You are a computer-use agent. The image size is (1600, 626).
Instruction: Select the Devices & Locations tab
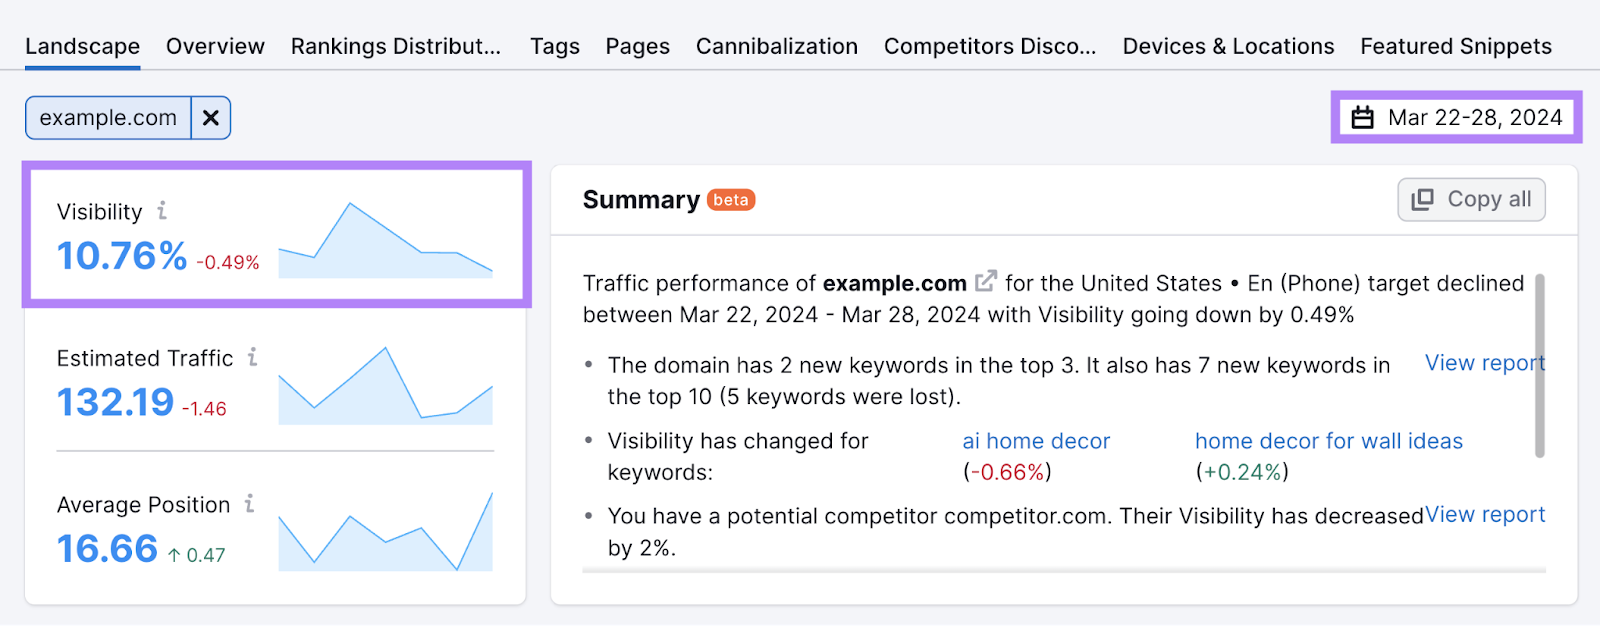(x=1228, y=45)
